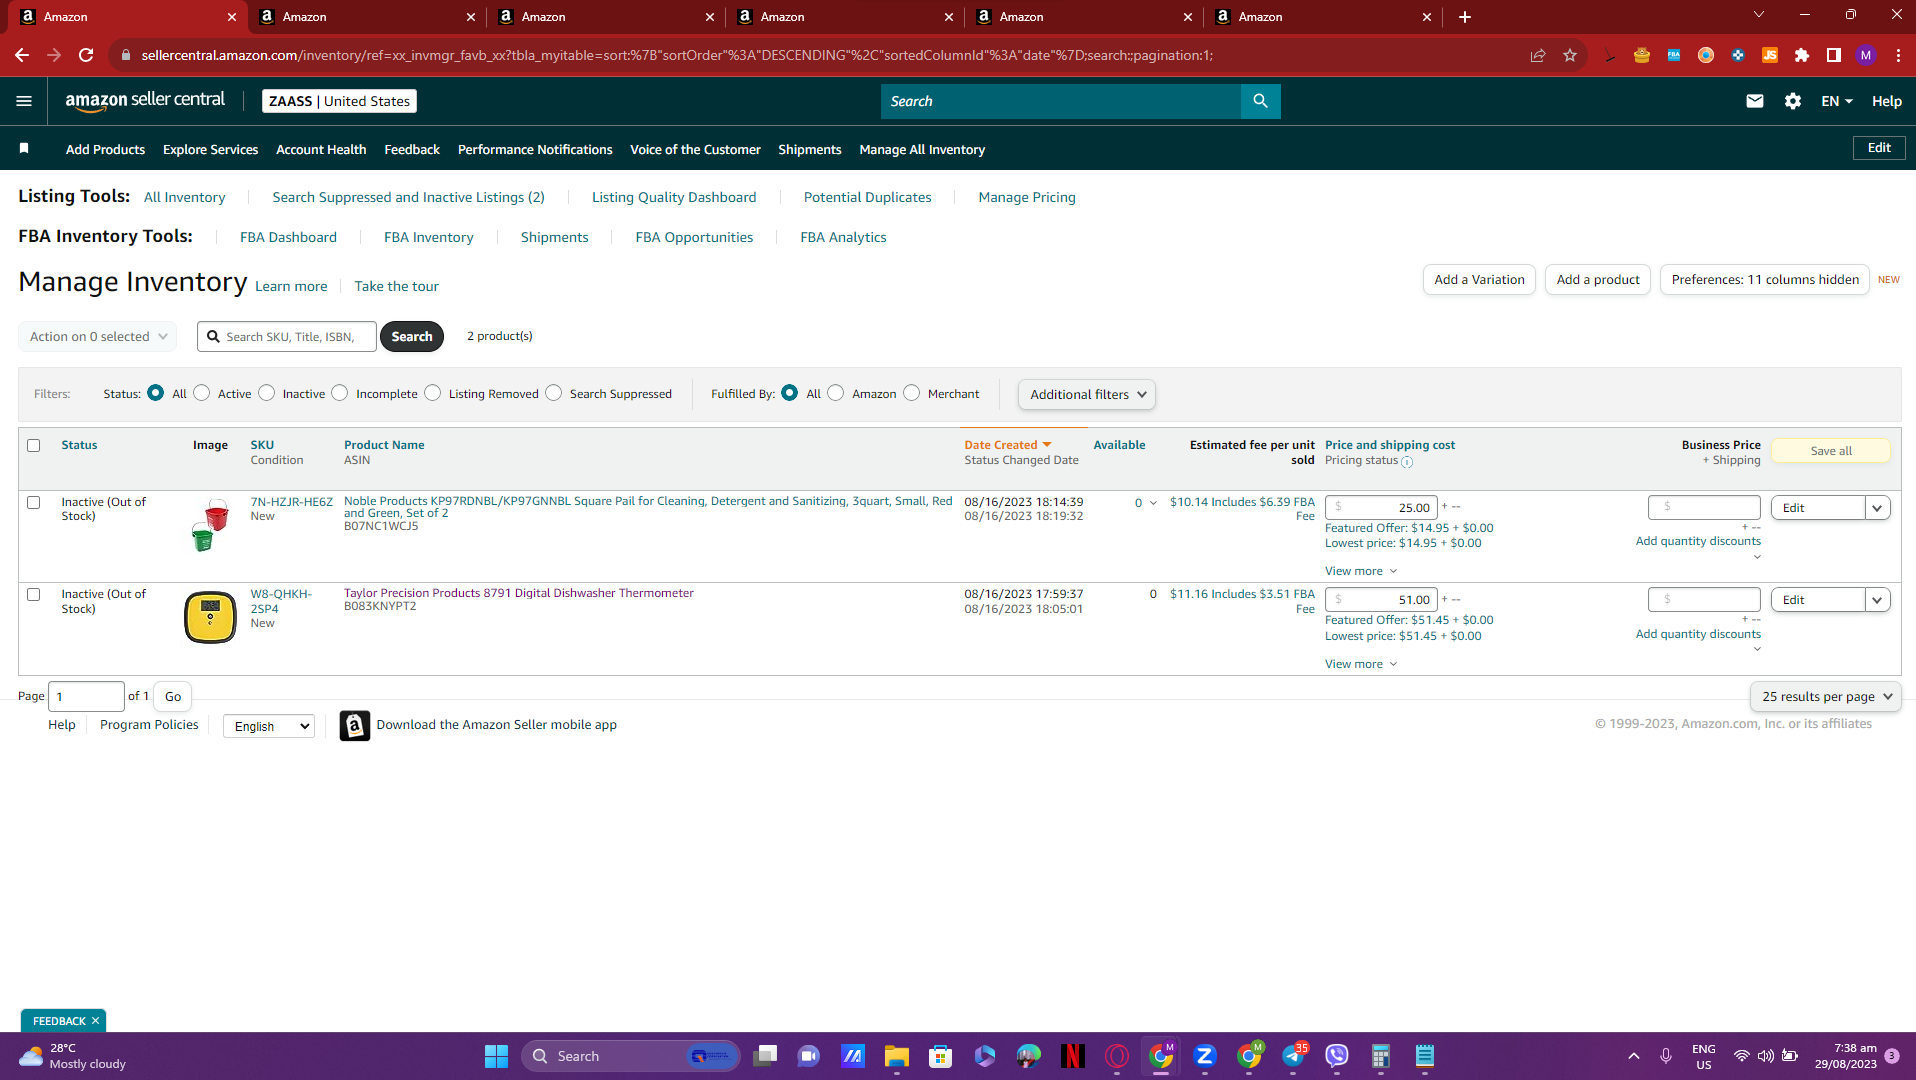Open Netflix from the taskbar

pos(1072,1056)
